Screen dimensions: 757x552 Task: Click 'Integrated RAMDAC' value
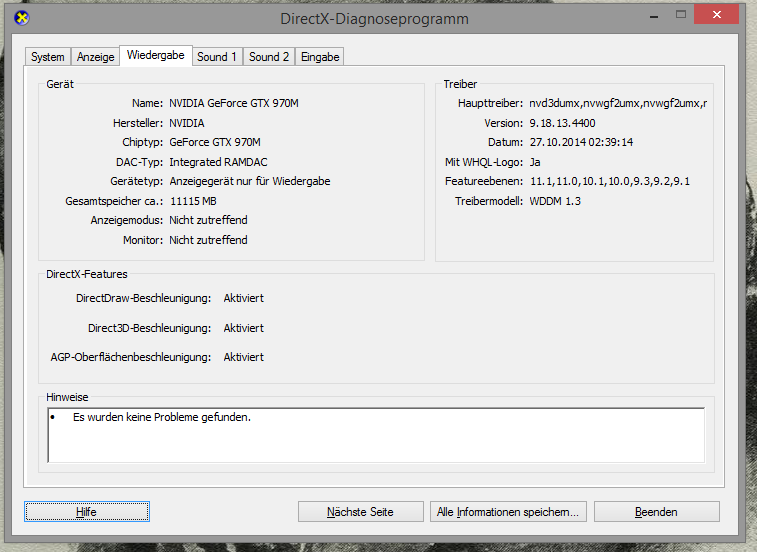pyautogui.click(x=218, y=162)
